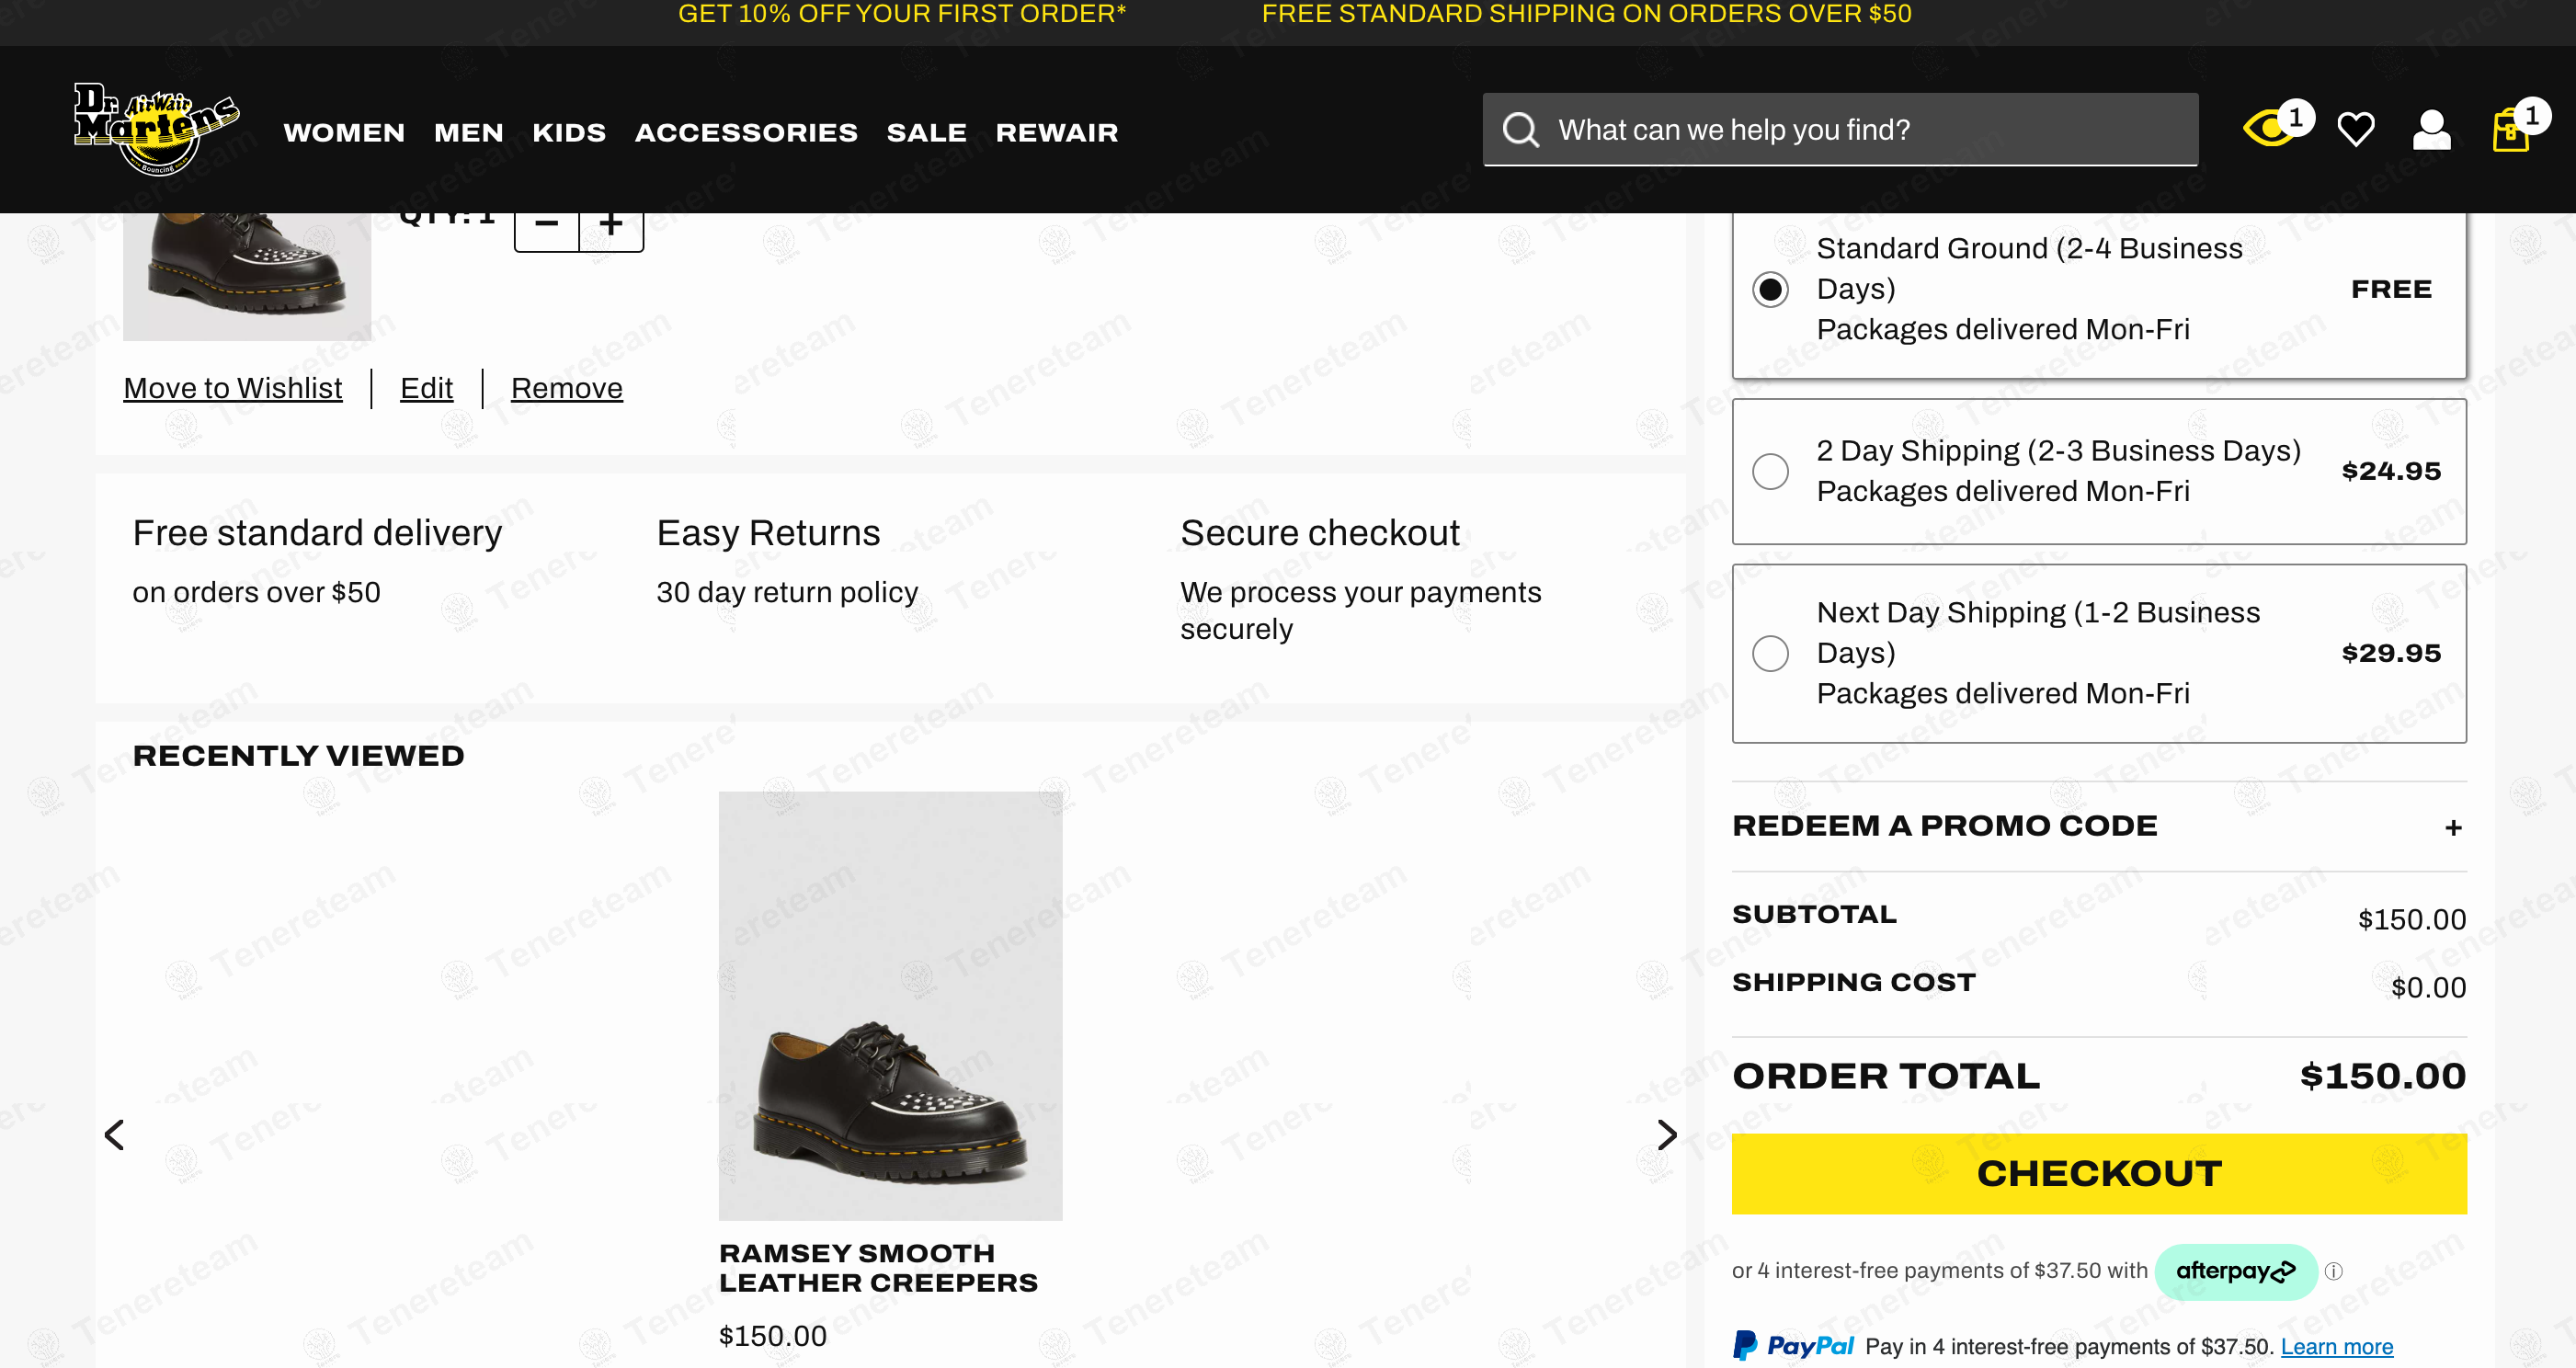Show previous recently viewed items
Screen dimensions: 2576x1368
(115, 1134)
